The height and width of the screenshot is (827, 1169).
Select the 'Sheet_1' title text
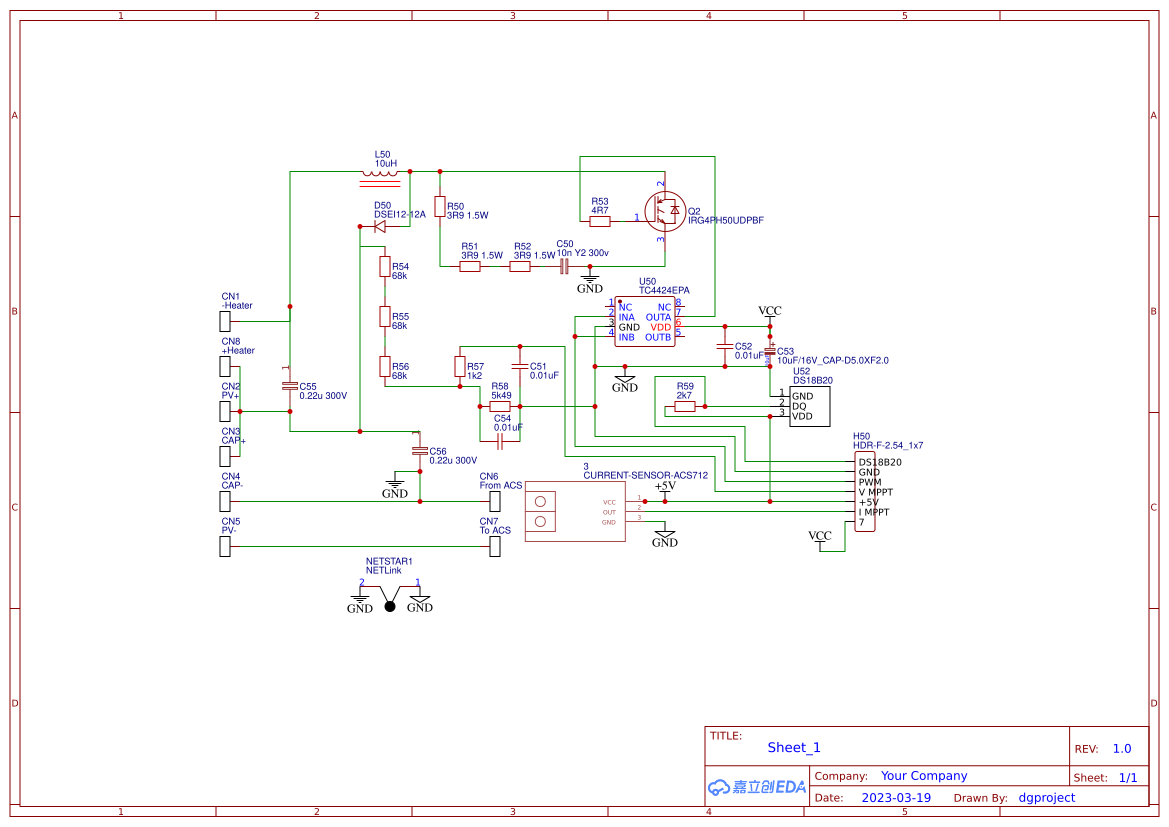(x=793, y=747)
